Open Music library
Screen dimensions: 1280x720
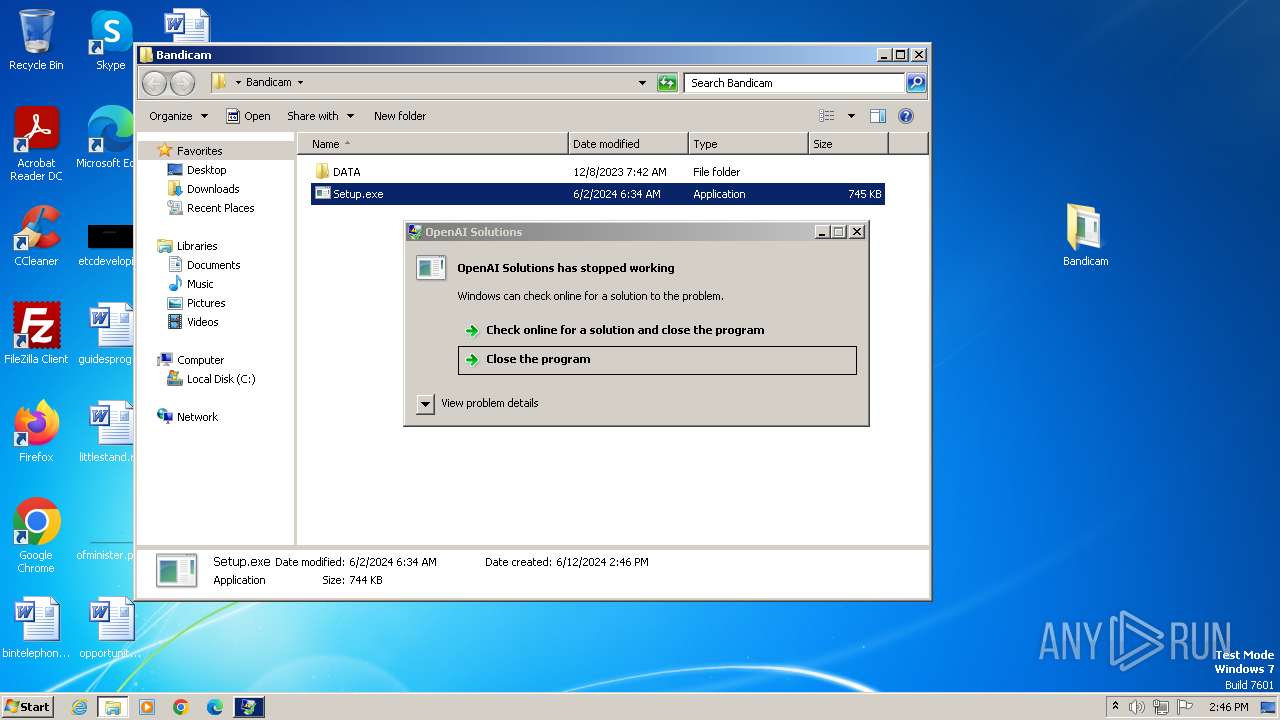(200, 284)
